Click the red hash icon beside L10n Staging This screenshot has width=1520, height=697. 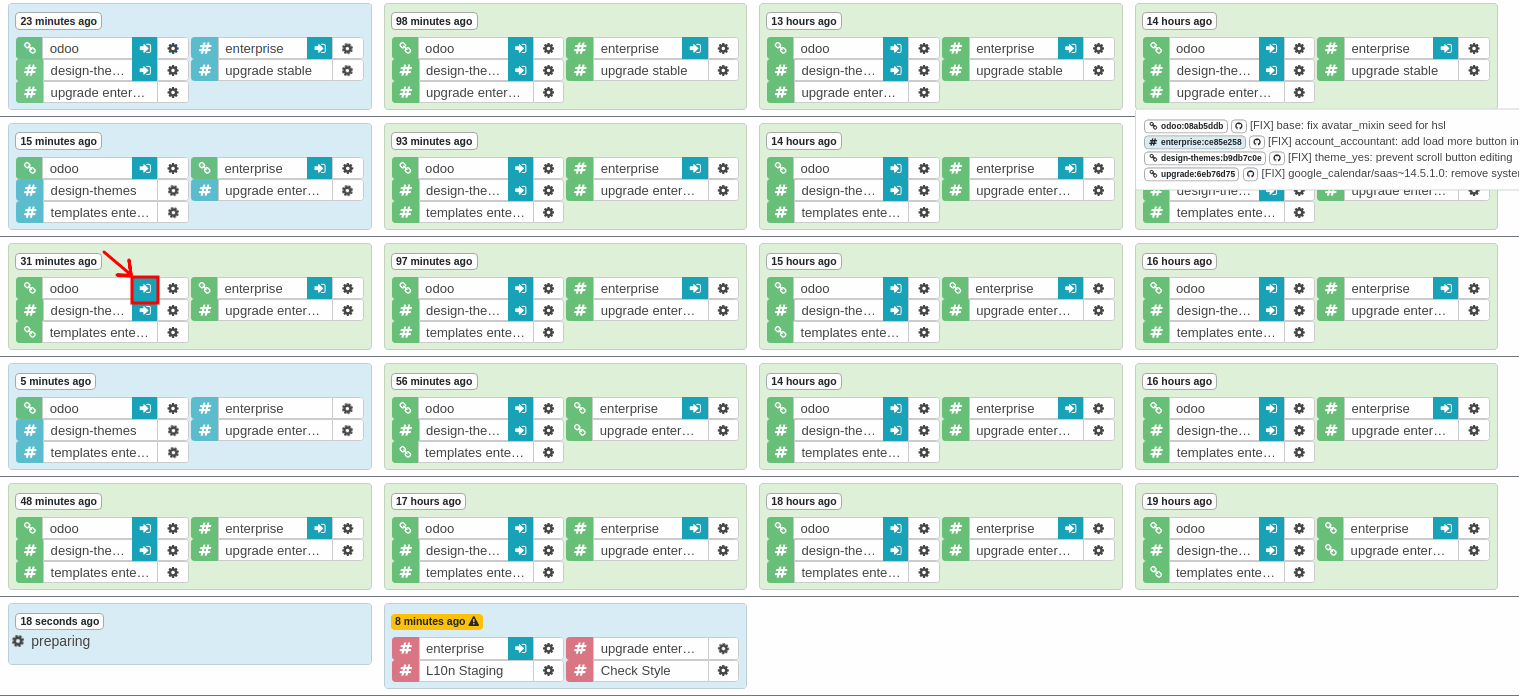pos(405,671)
